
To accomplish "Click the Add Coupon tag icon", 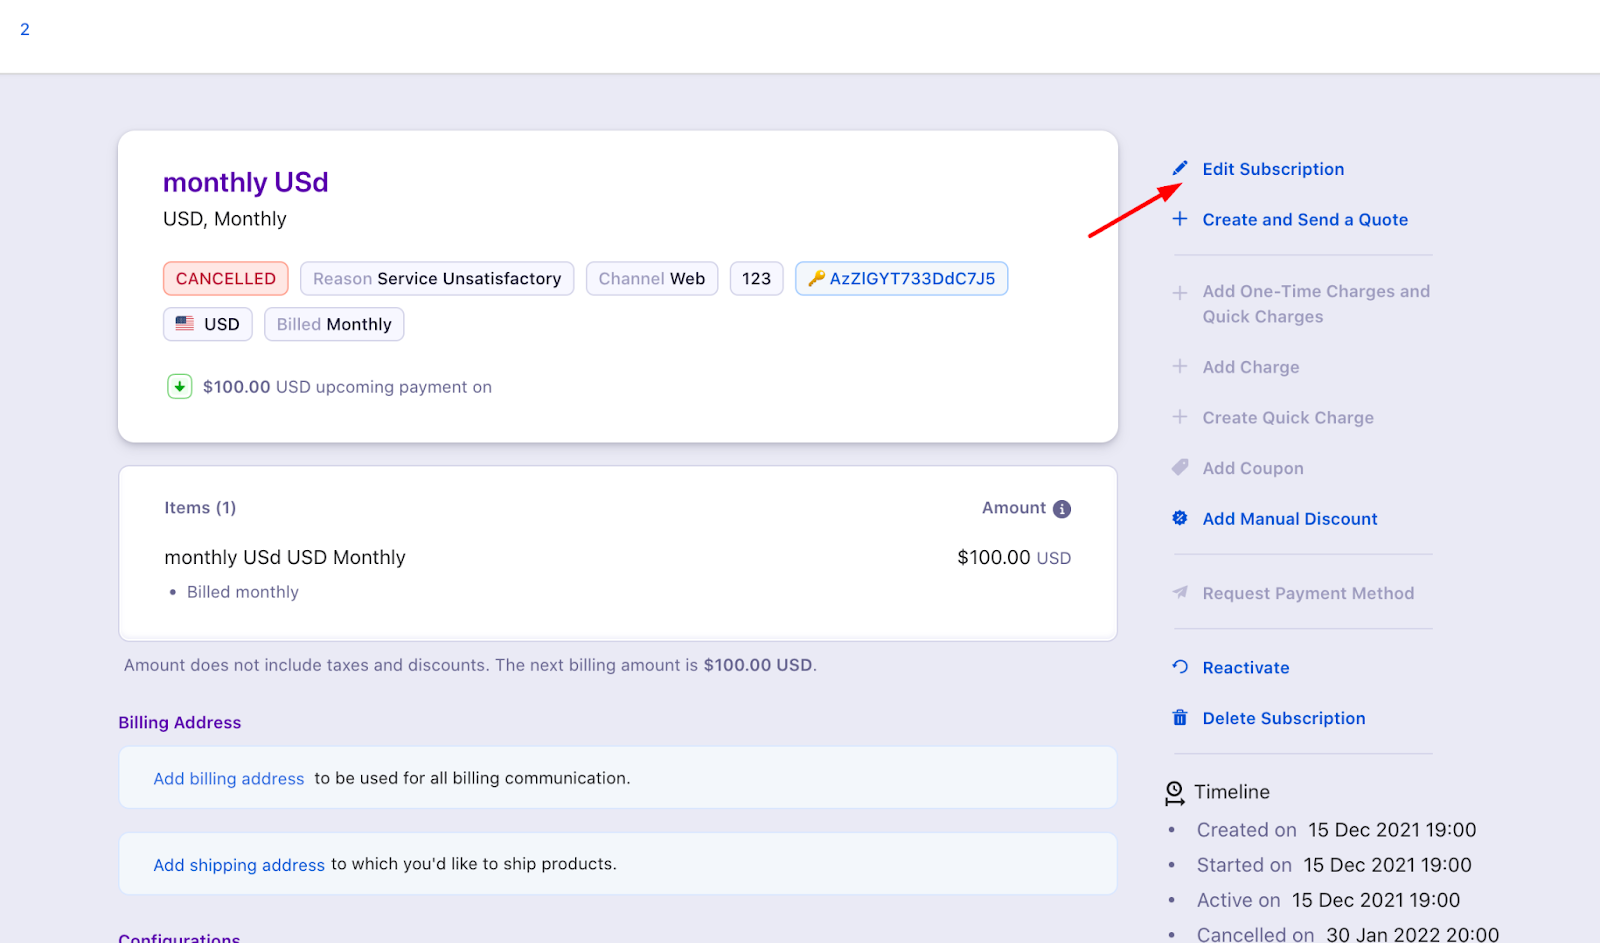I will (x=1180, y=467).
